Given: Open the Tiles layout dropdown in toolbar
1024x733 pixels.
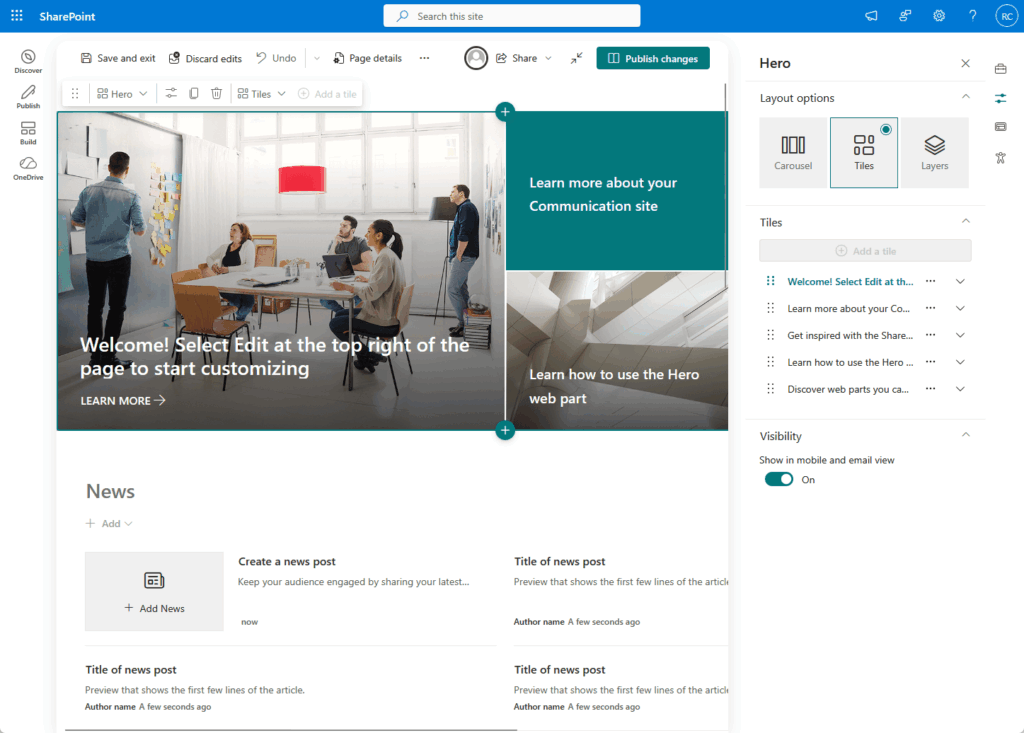Looking at the screenshot, I should pyautogui.click(x=261, y=94).
